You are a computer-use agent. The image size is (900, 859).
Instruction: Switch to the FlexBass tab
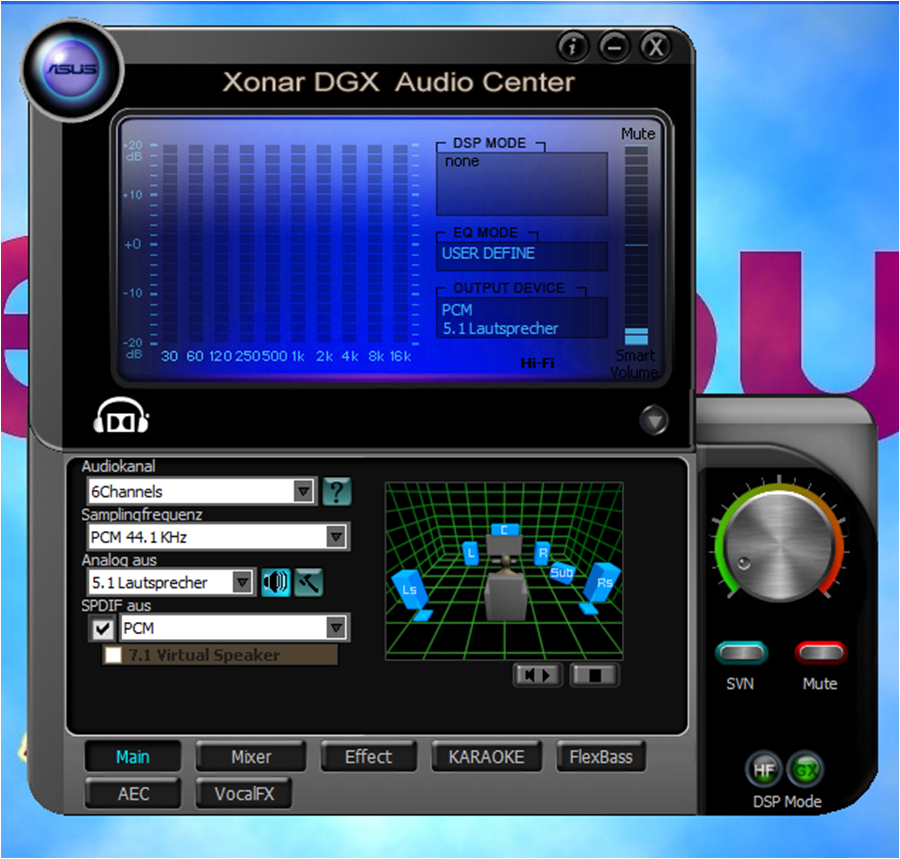600,757
